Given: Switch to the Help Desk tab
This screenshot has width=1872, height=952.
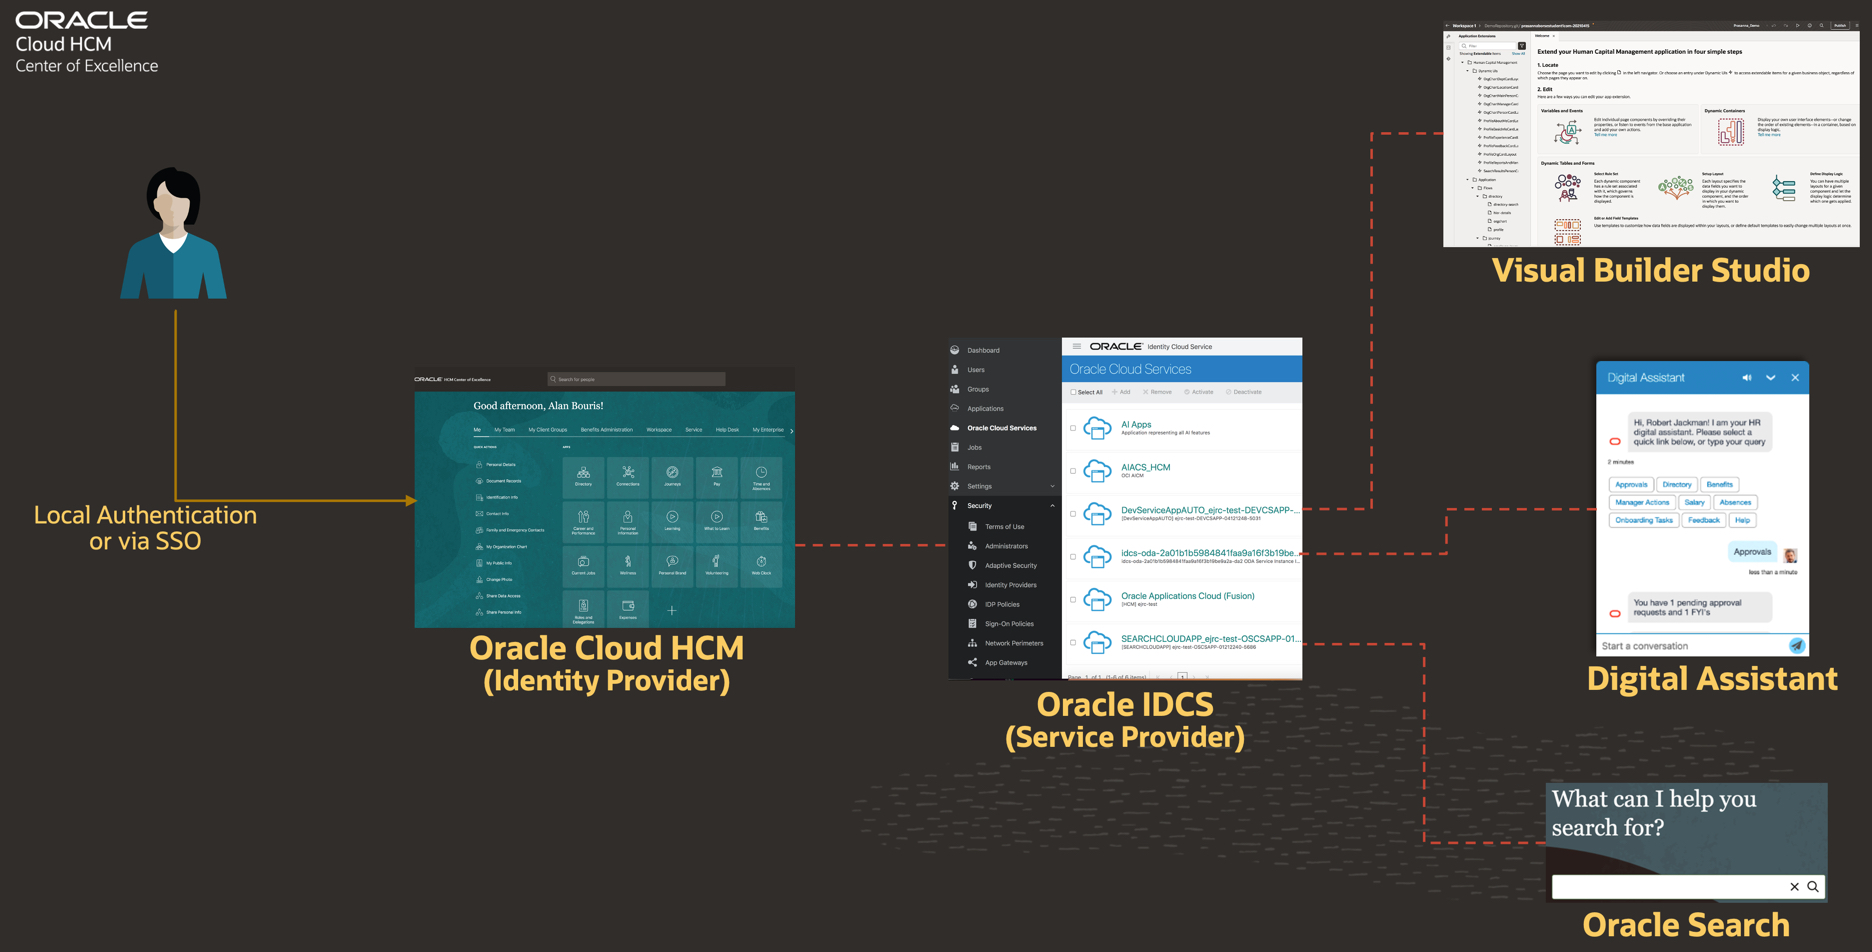Looking at the screenshot, I should point(727,430).
